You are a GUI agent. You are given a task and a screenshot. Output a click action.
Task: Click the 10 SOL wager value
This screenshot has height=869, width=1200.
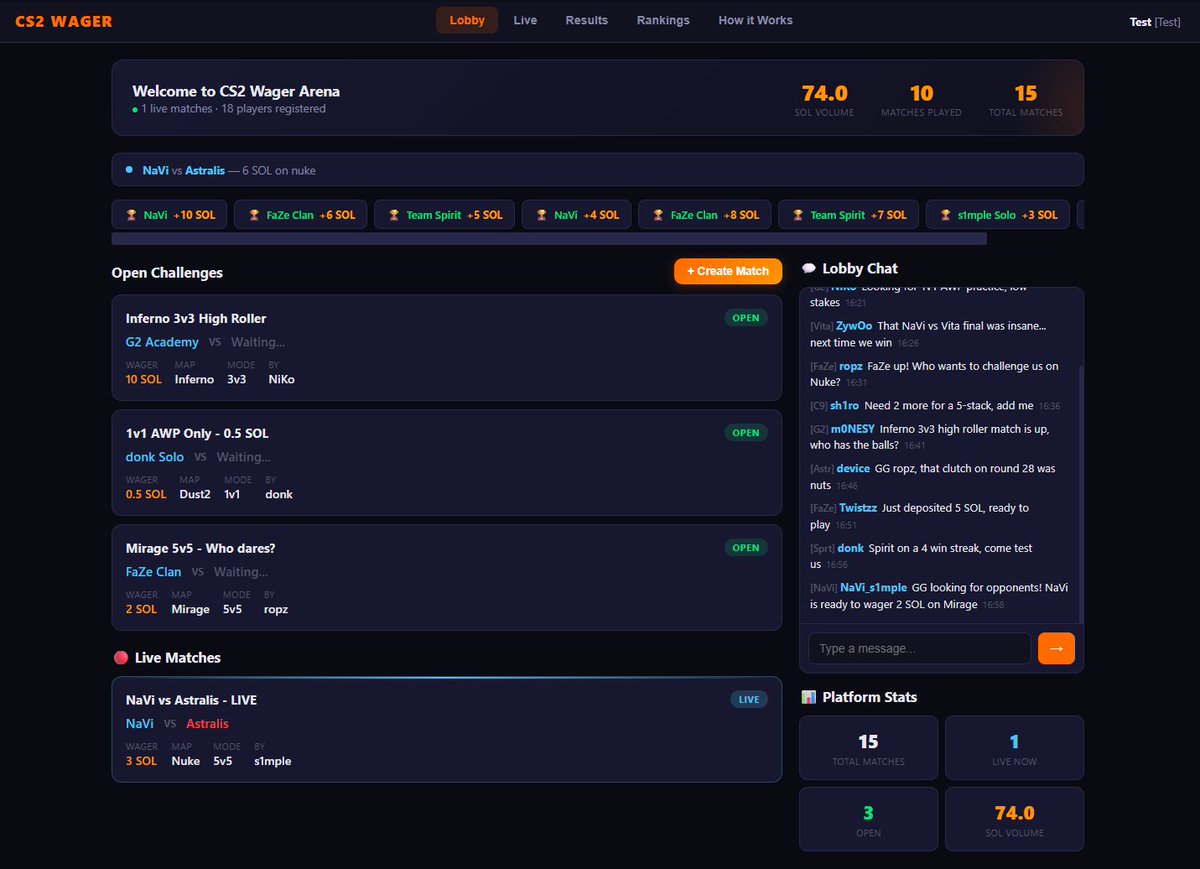tap(144, 380)
